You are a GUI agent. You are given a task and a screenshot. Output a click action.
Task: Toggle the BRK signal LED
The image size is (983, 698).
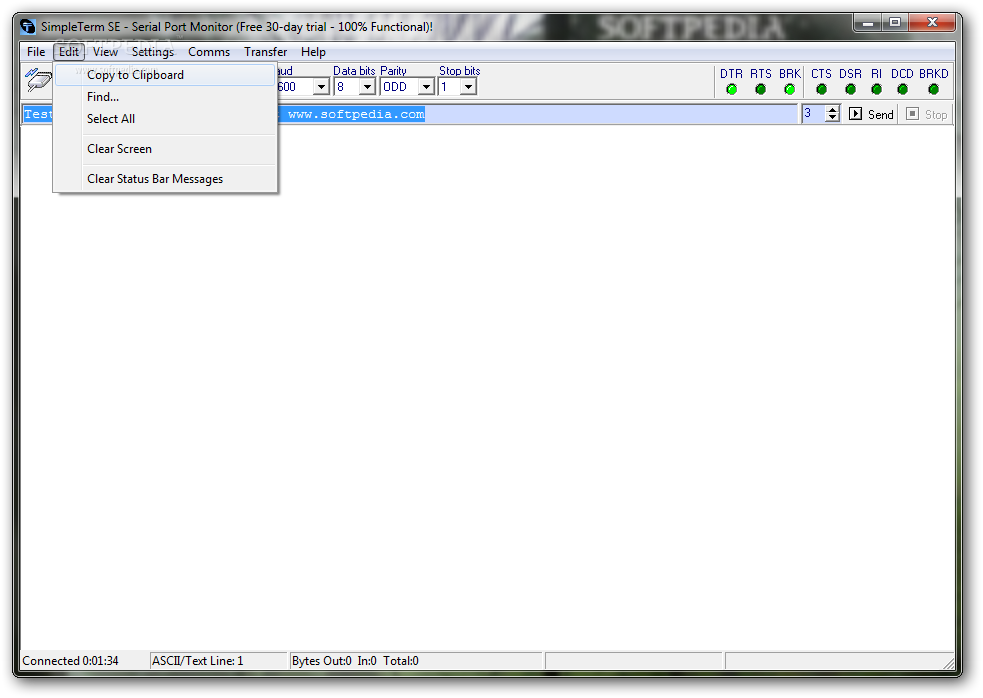[x=789, y=90]
